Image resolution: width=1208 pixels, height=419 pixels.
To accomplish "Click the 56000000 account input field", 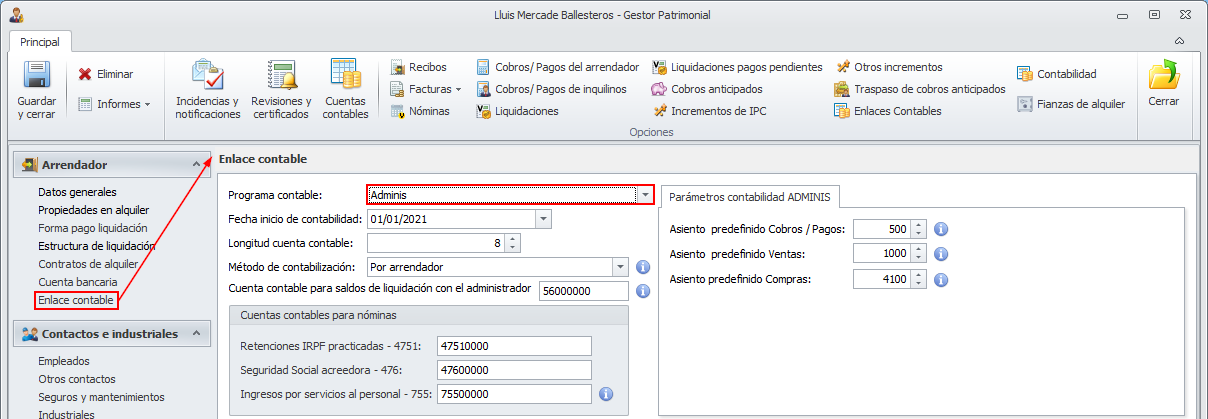I will coord(584,291).
